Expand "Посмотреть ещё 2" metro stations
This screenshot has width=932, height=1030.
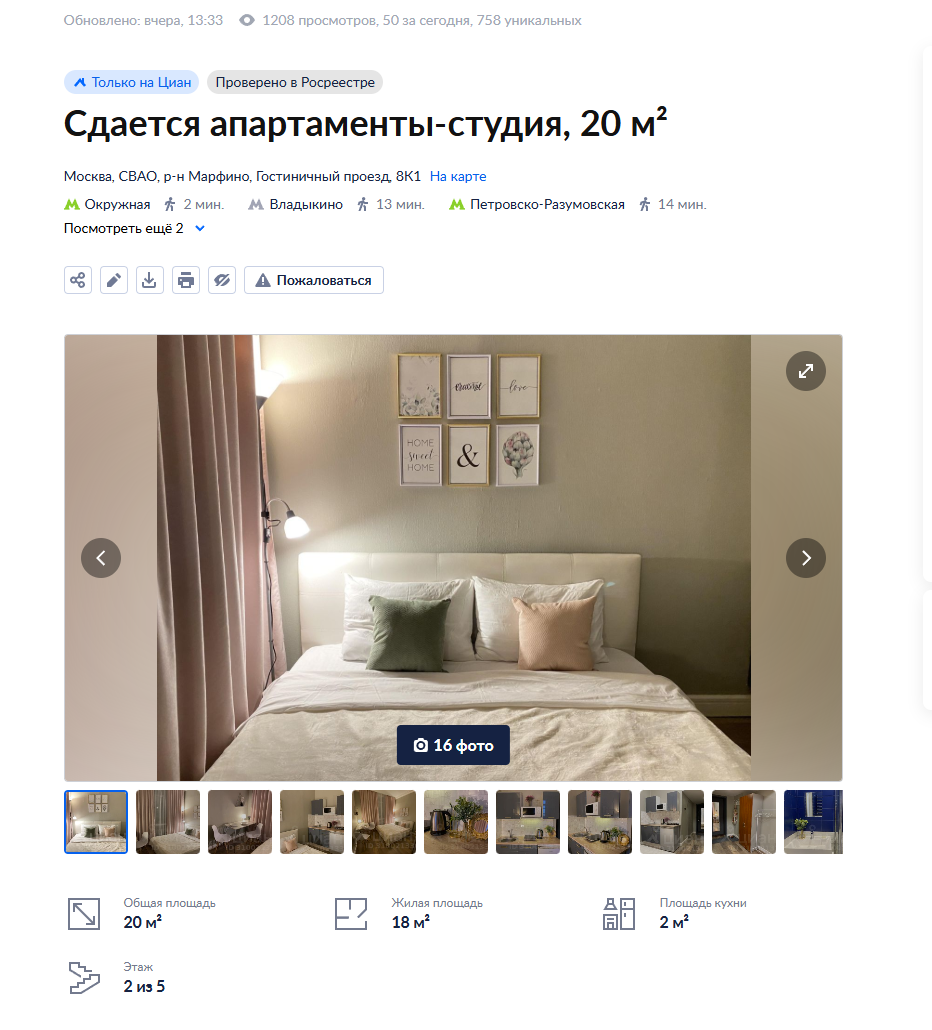(135, 229)
